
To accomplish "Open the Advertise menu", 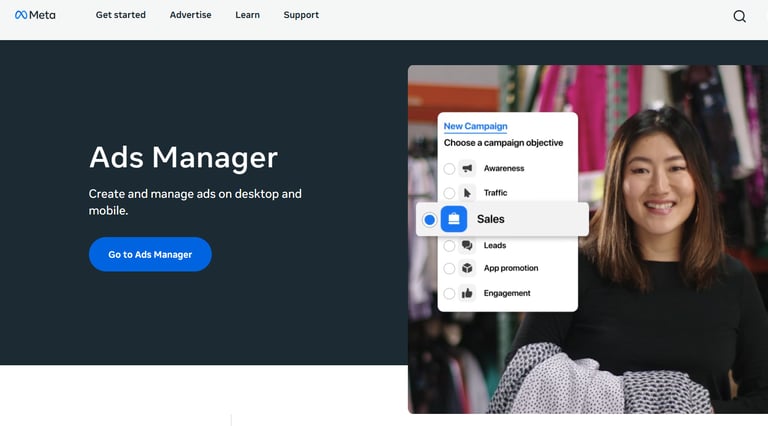I will 191,15.
